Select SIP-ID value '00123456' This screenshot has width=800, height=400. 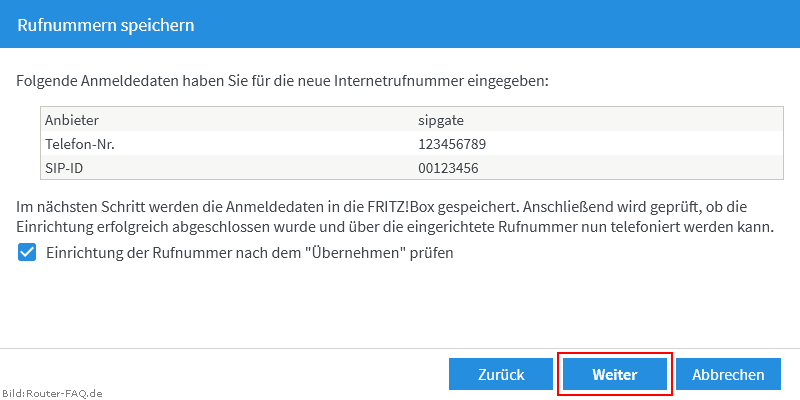point(448,168)
